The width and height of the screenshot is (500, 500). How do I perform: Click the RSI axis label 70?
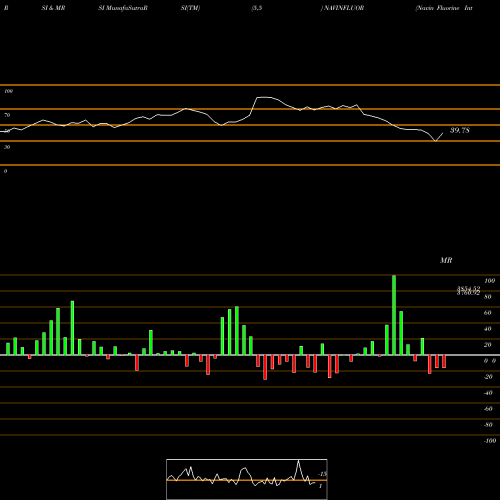(7, 115)
